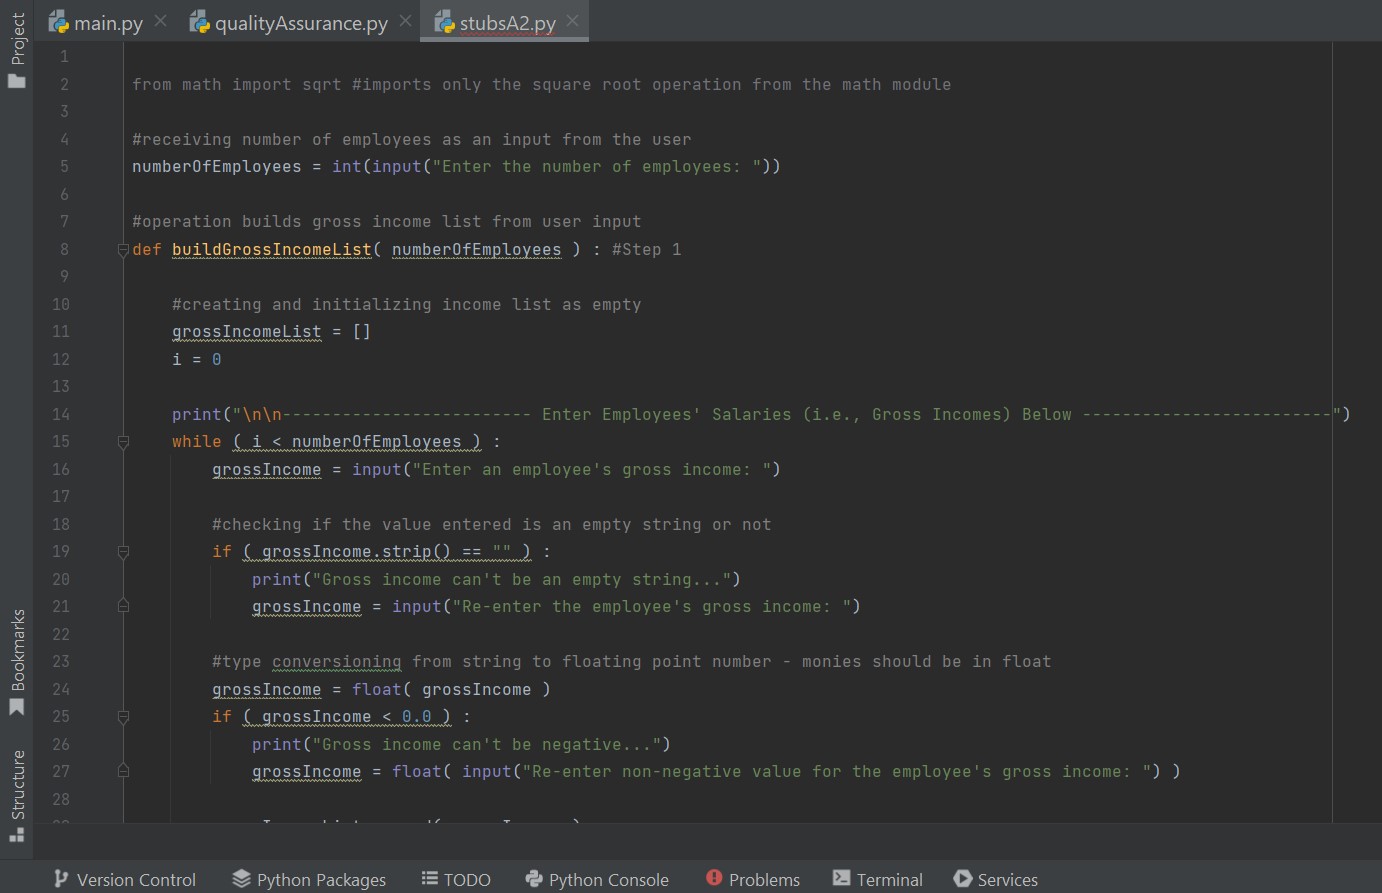Click the word 'sqrt' in the import statement
This screenshot has height=893, width=1382.
pos(322,85)
